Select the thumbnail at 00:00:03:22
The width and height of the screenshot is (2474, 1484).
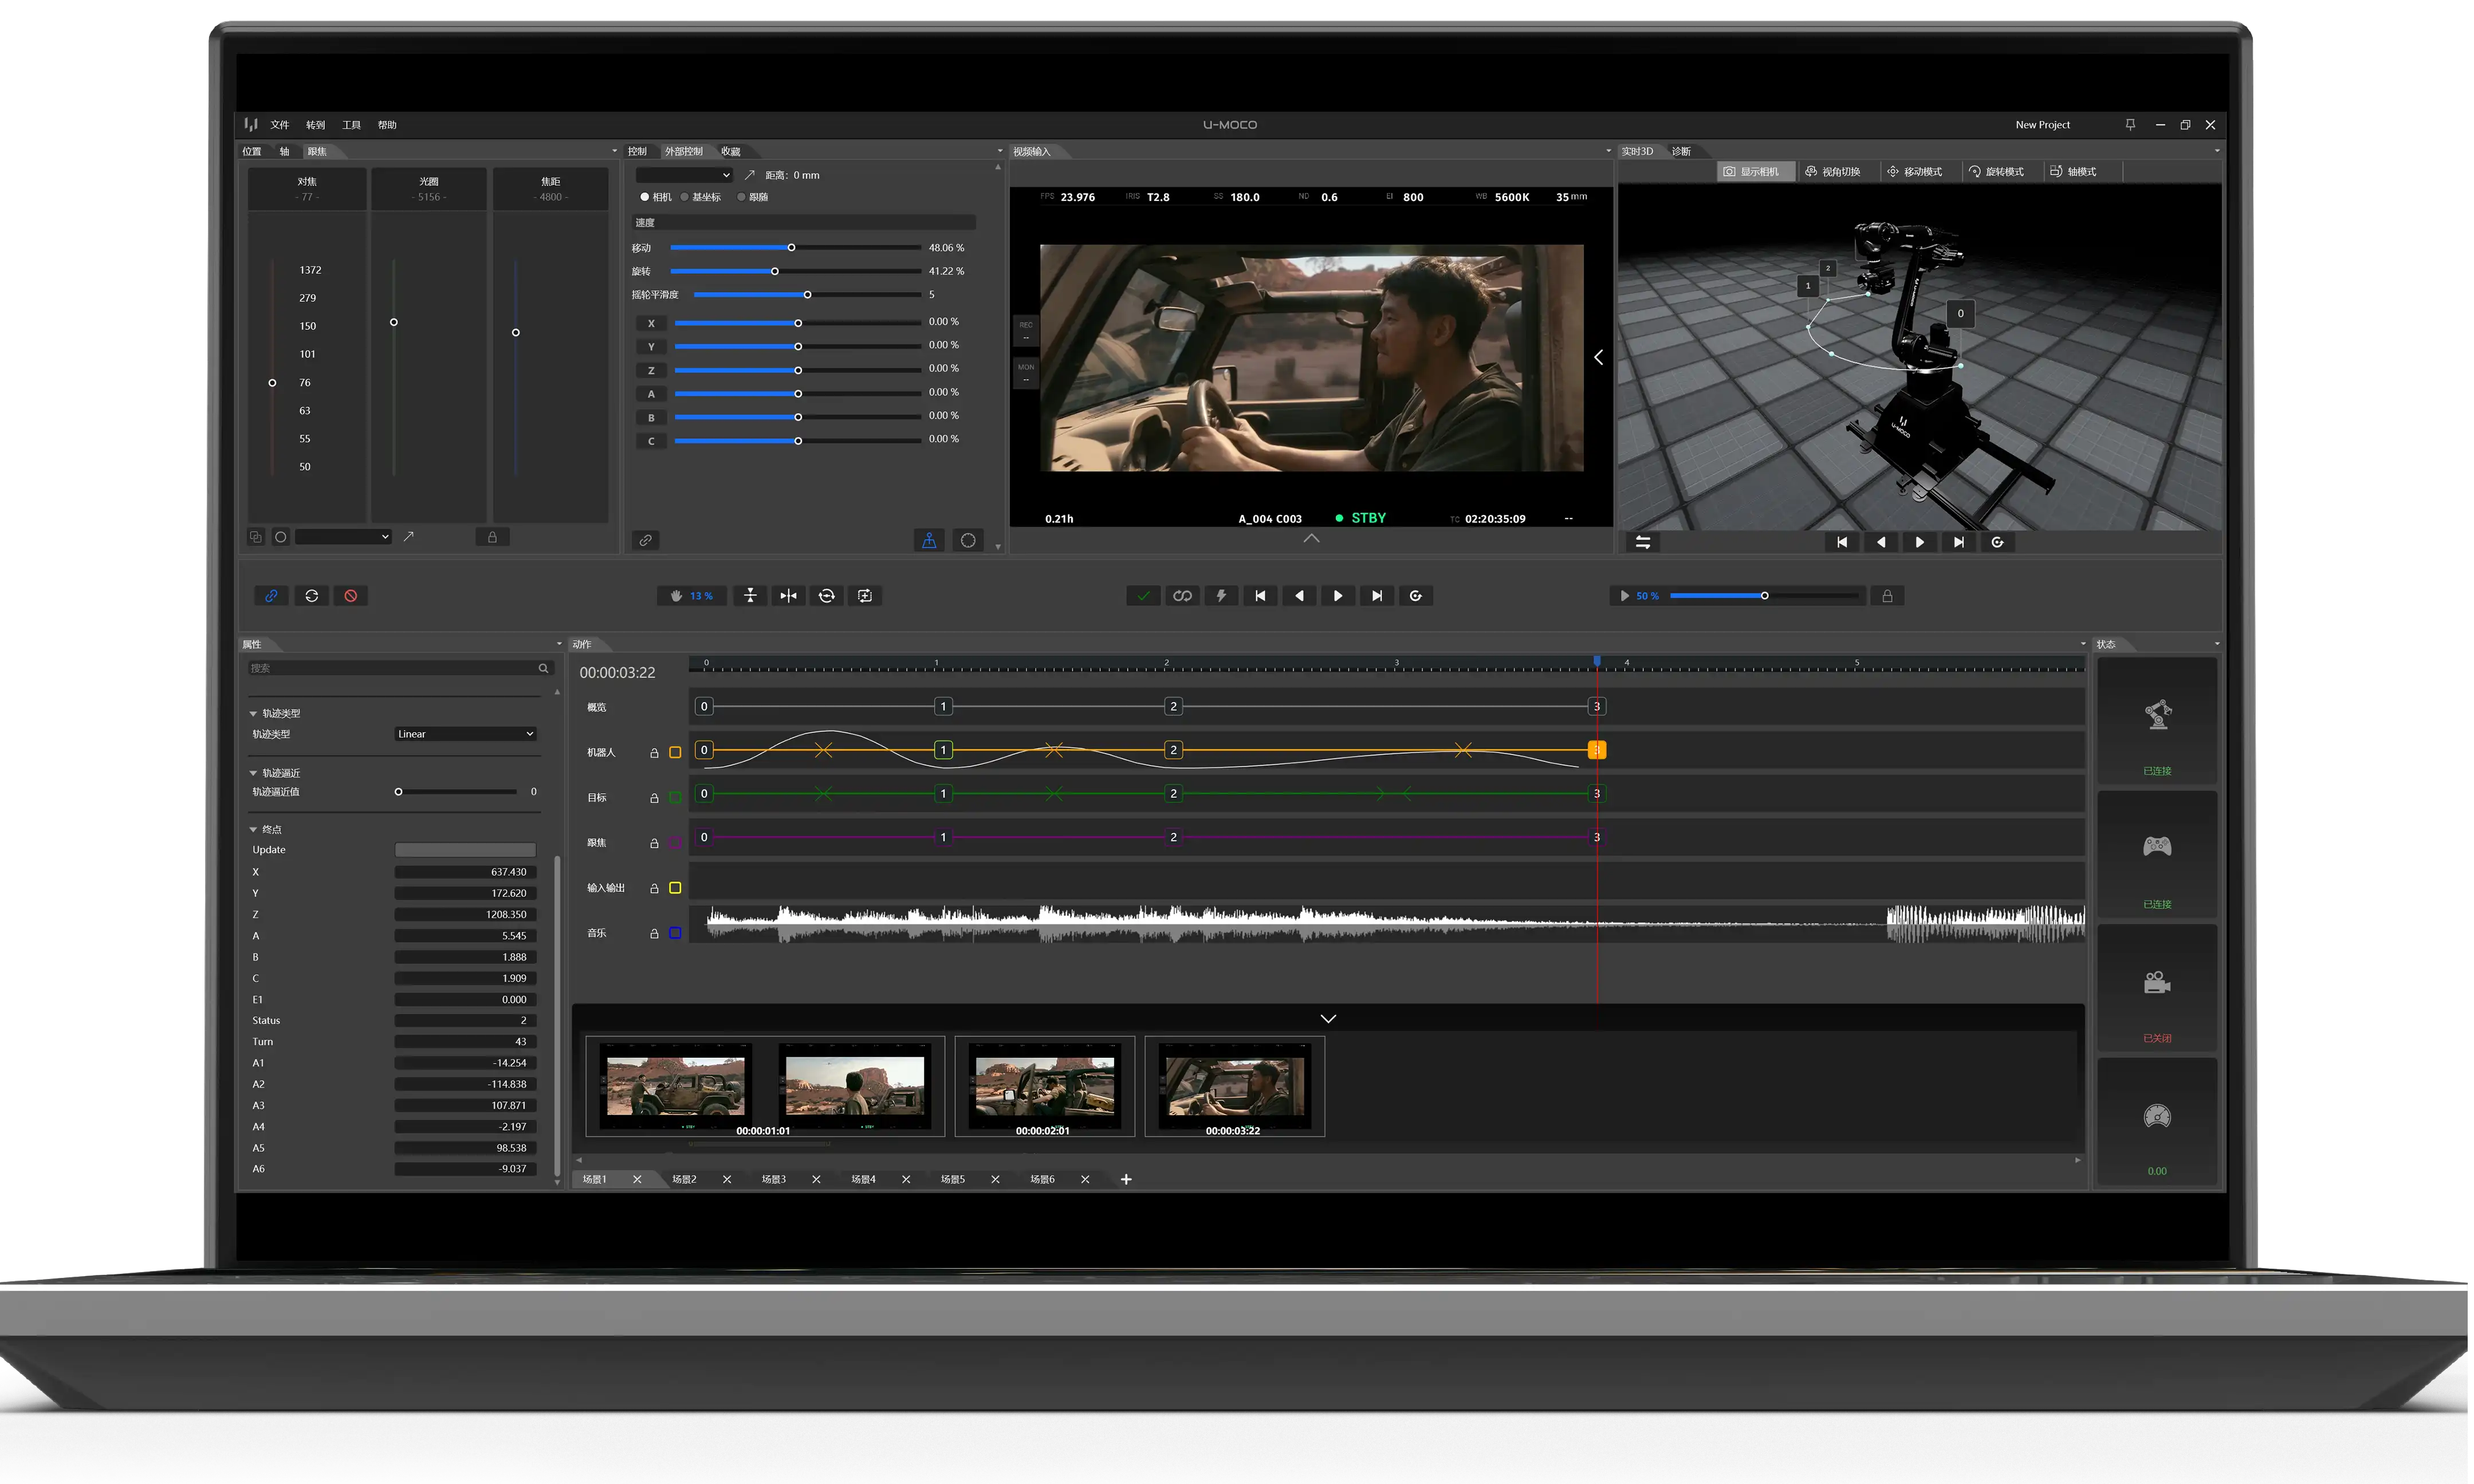1234,1087
